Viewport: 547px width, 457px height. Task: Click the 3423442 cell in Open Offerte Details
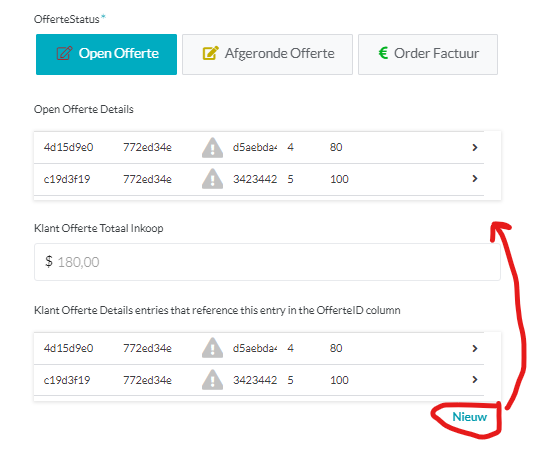tap(255, 179)
